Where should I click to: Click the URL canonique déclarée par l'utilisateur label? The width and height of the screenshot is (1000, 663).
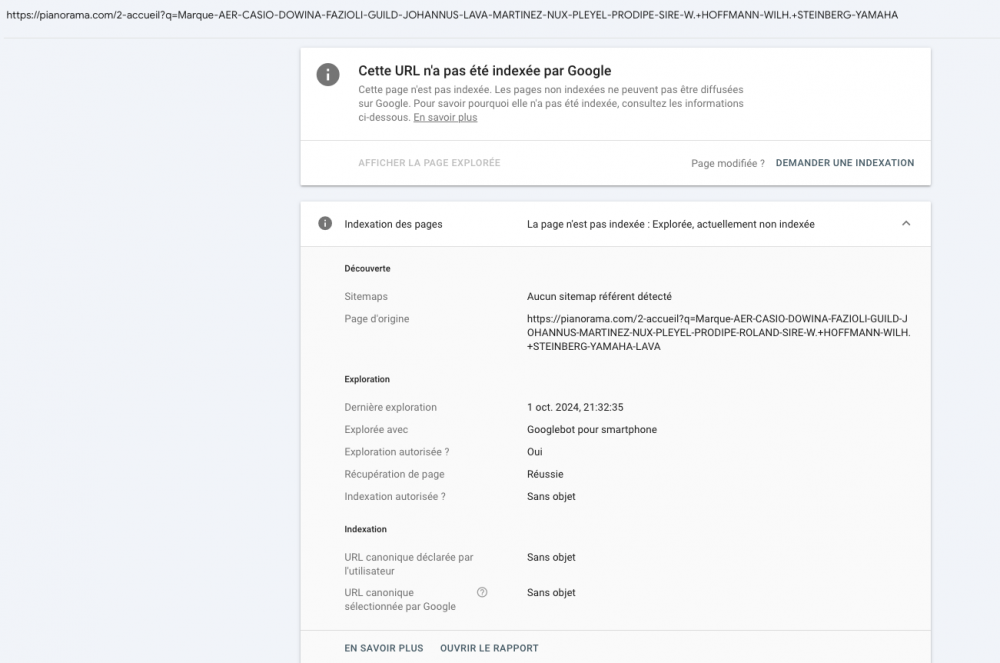point(409,564)
